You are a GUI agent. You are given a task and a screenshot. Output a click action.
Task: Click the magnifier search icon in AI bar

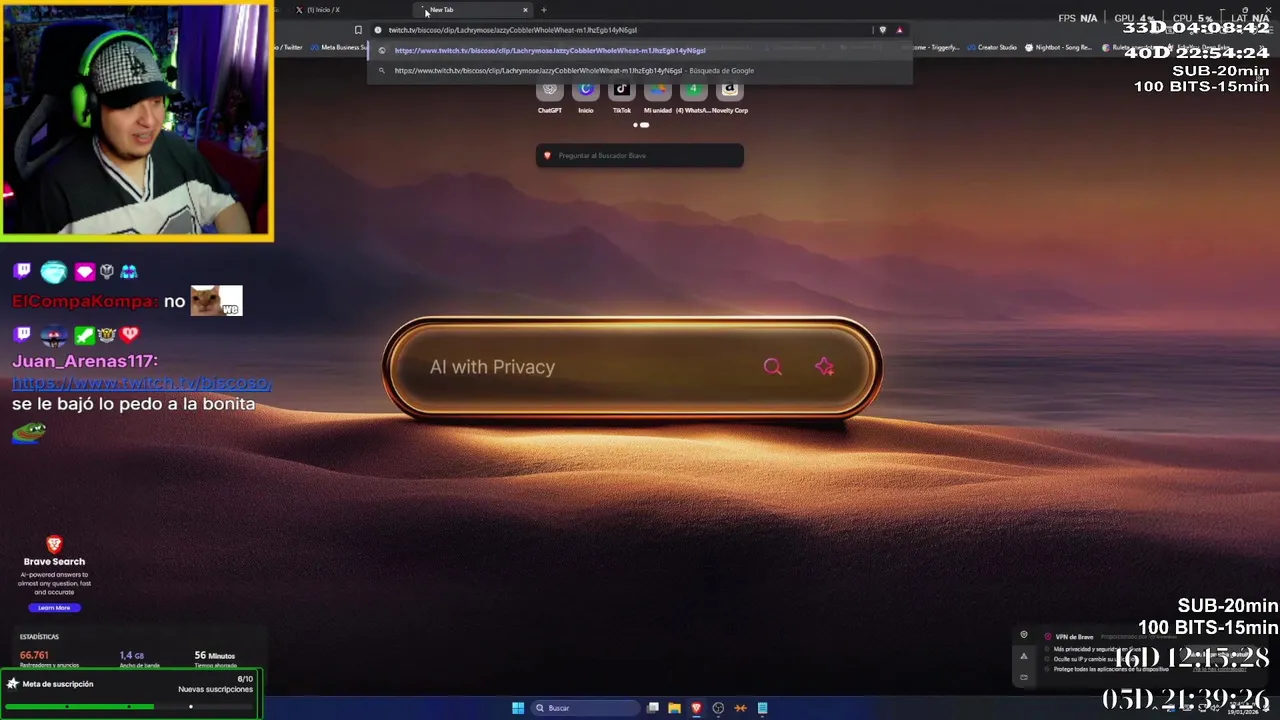pyautogui.click(x=772, y=367)
